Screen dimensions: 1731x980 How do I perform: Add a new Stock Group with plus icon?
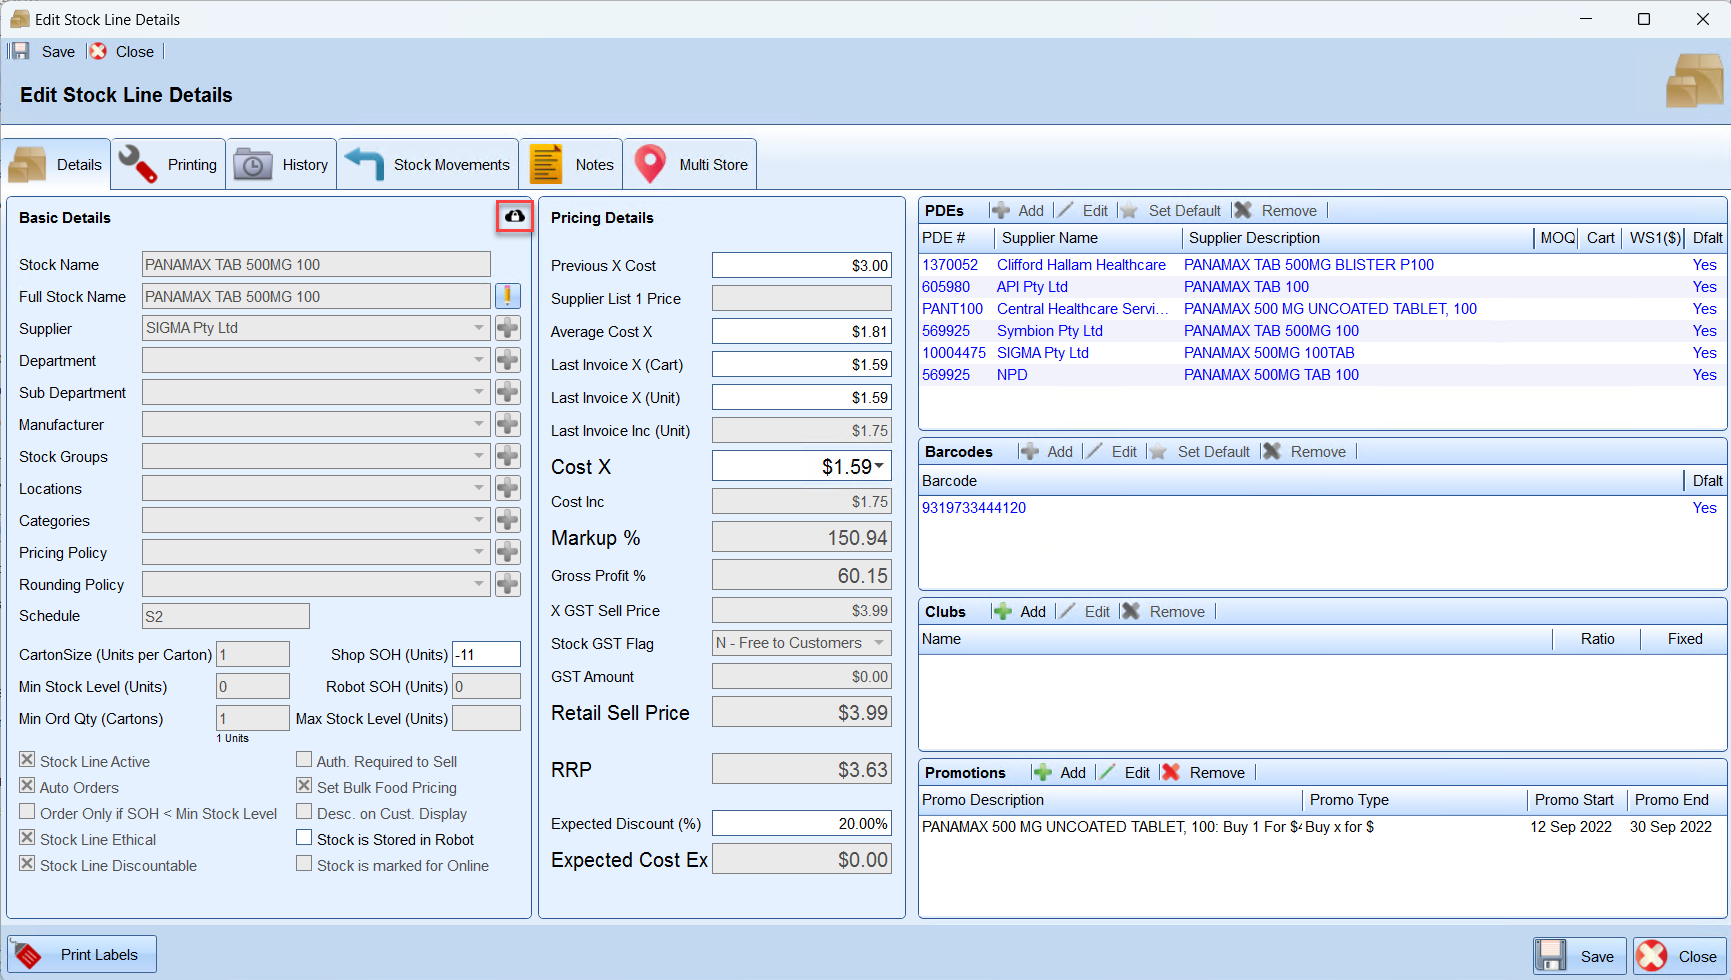(x=508, y=456)
